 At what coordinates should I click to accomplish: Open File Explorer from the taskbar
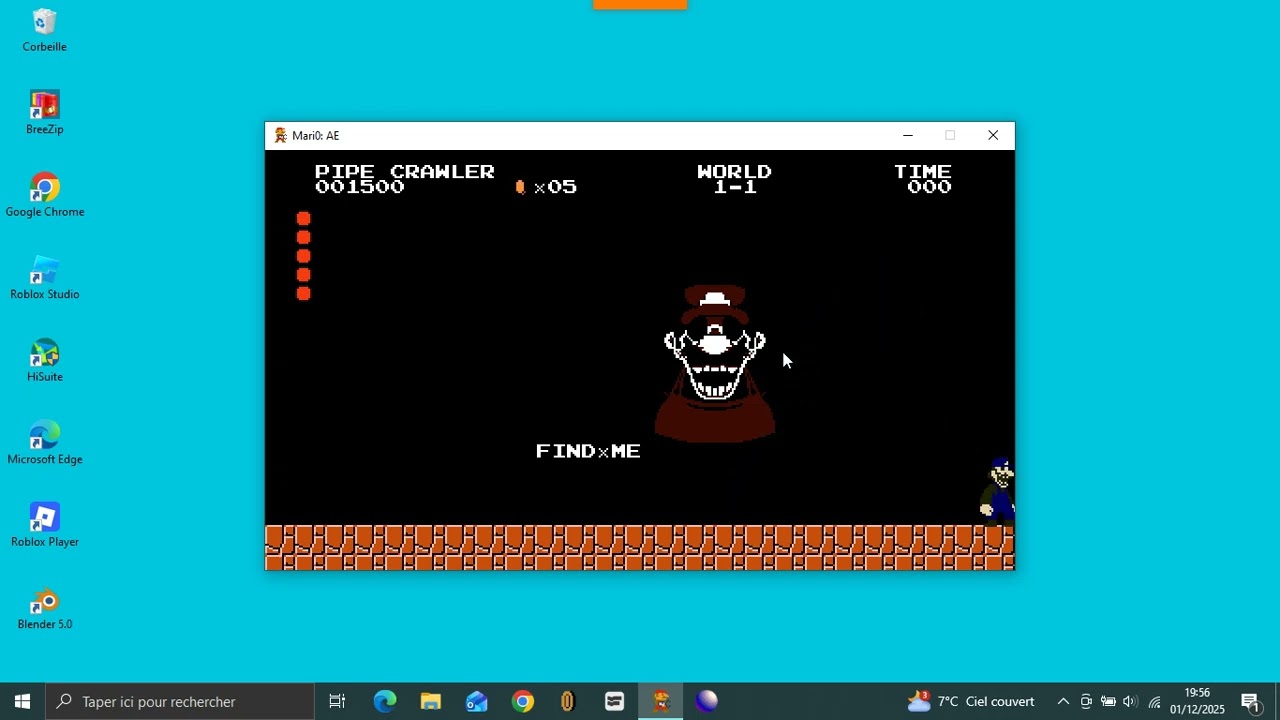pyautogui.click(x=431, y=702)
